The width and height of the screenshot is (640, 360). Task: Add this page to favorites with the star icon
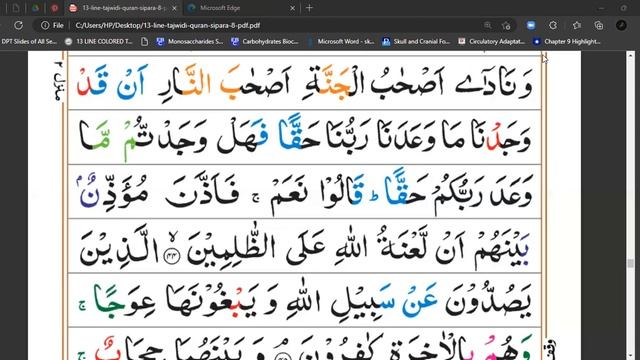coord(506,25)
